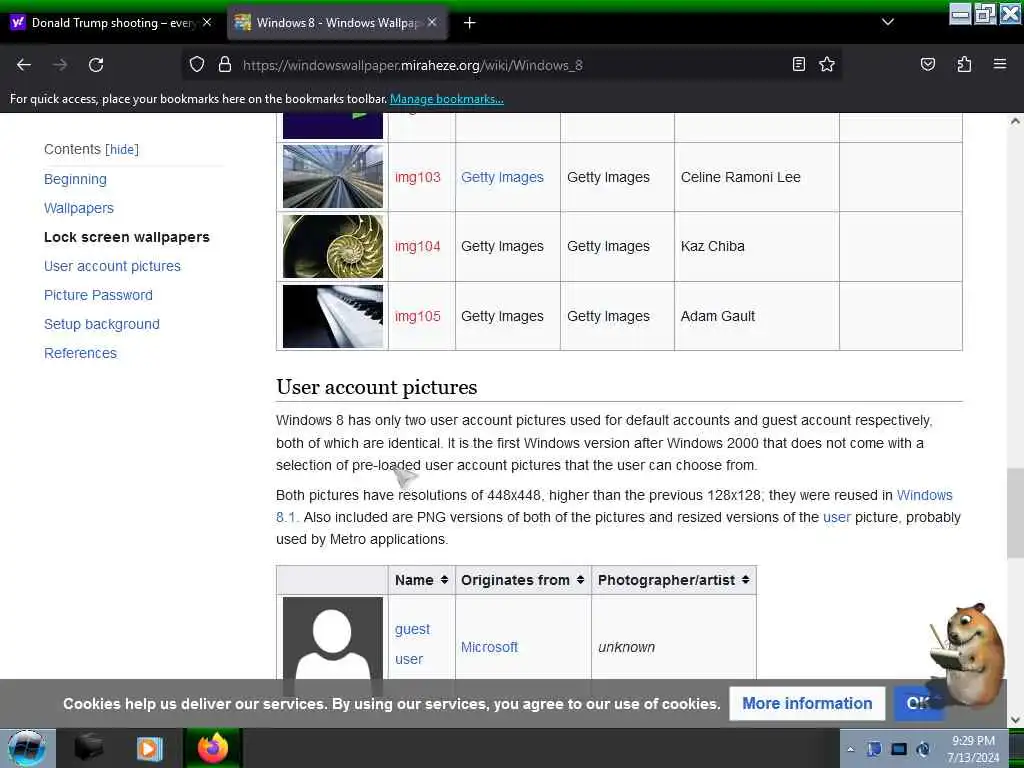The width and height of the screenshot is (1024, 768).
Task: Open the img105 piano keys thumbnail
Action: [x=333, y=316]
